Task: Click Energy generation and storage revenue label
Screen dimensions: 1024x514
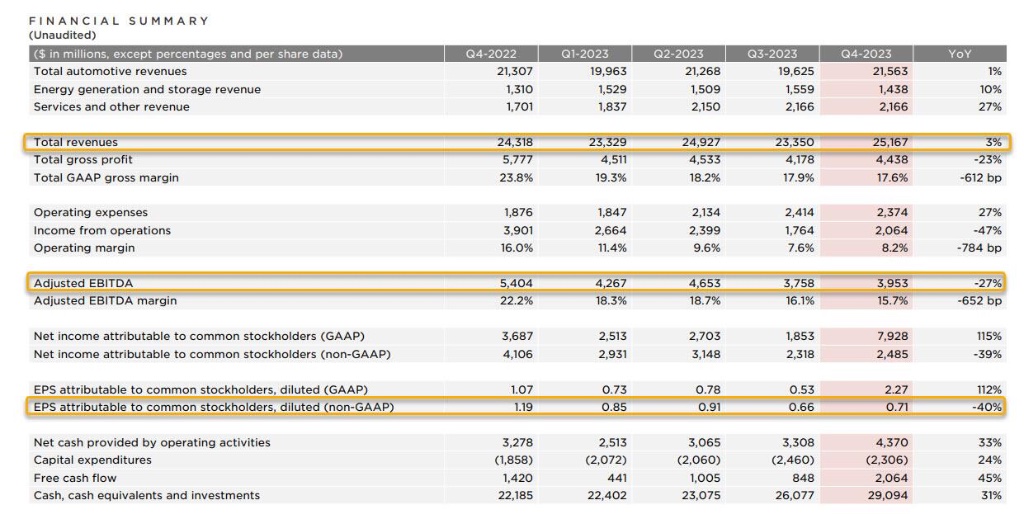Action: pyautogui.click(x=147, y=89)
